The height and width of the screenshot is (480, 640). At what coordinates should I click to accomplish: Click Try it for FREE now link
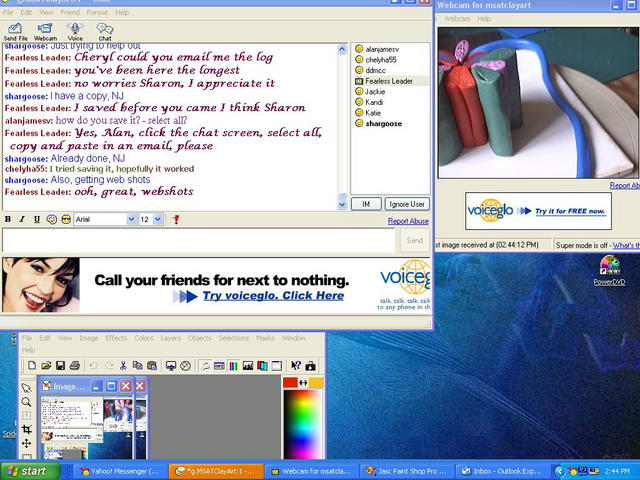[x=570, y=211]
